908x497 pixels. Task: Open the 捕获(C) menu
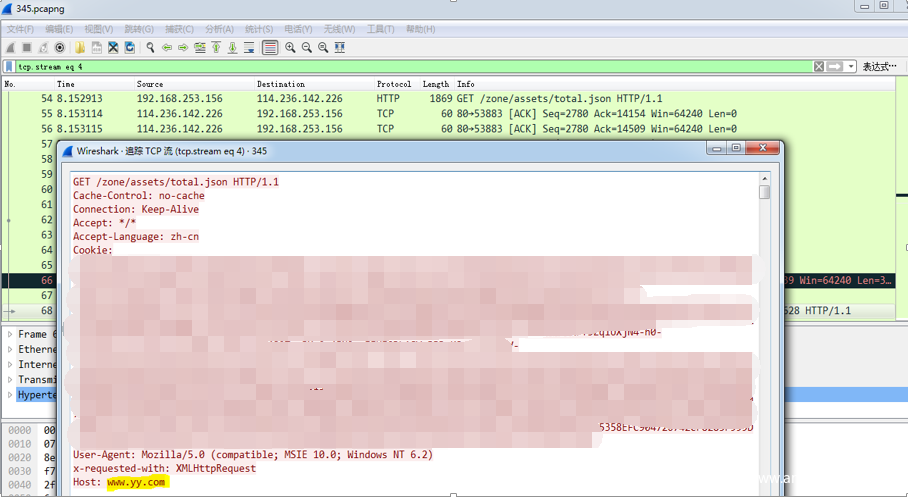point(179,29)
